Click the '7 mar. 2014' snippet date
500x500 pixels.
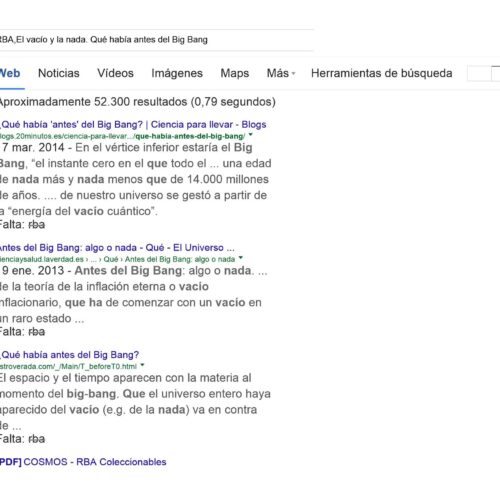32,147
